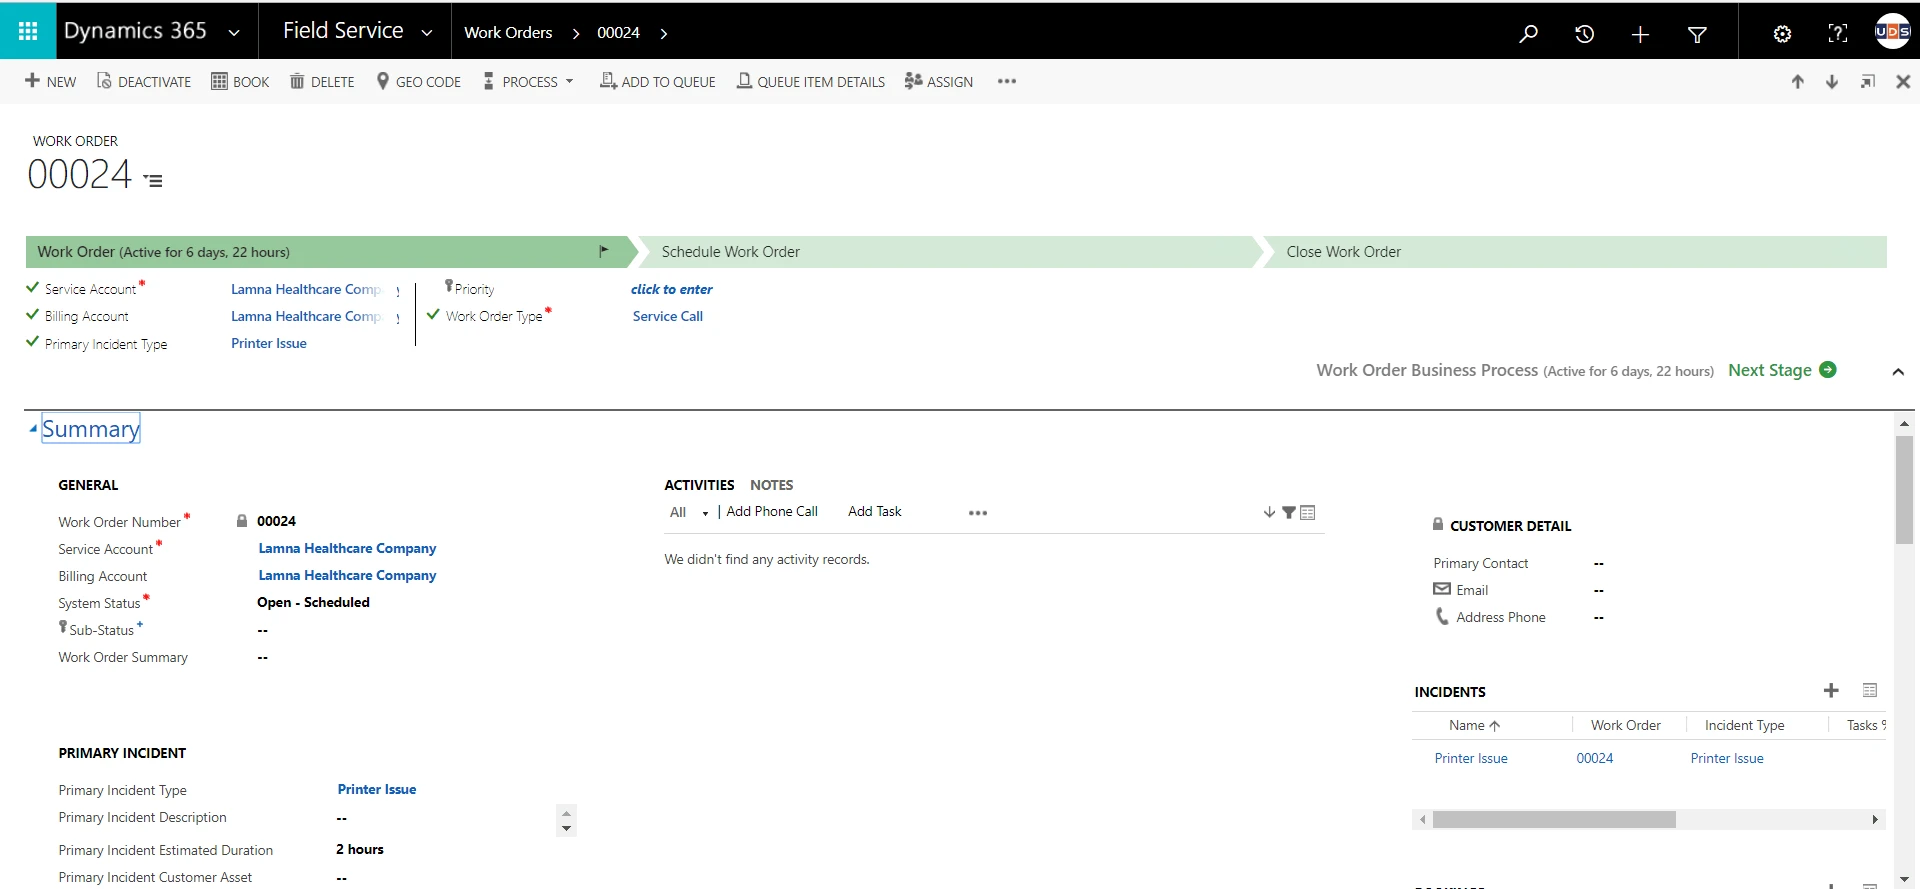Click ASSIGN command
The image size is (1922, 889).
[x=938, y=81]
